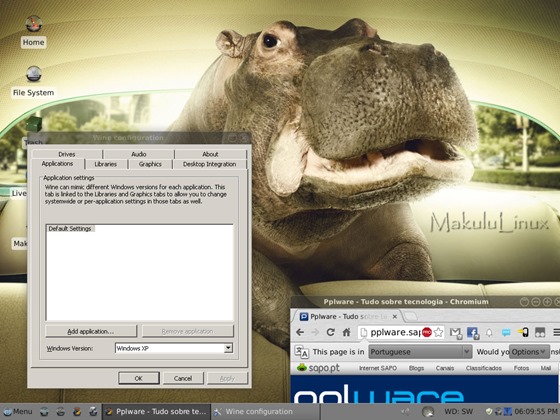
Task: Open the Facebook extension icon
Action: coord(472,333)
